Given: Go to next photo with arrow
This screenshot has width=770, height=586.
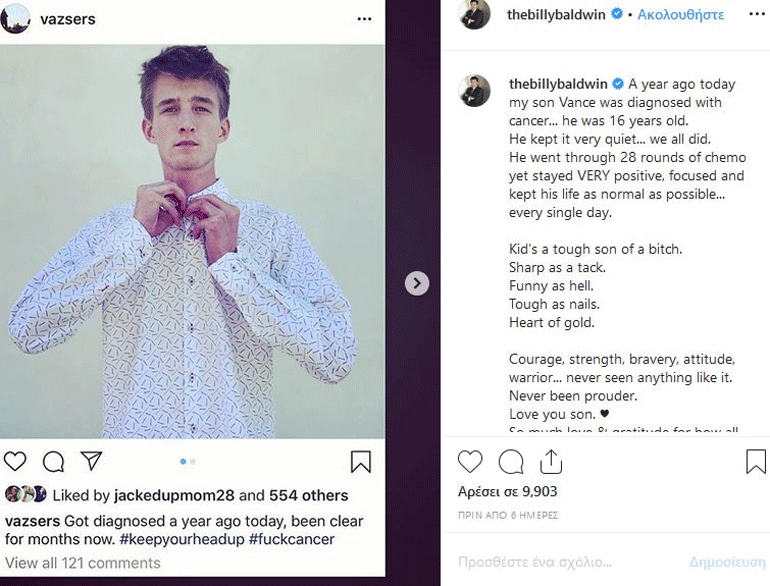Looking at the screenshot, I should tap(417, 283).
